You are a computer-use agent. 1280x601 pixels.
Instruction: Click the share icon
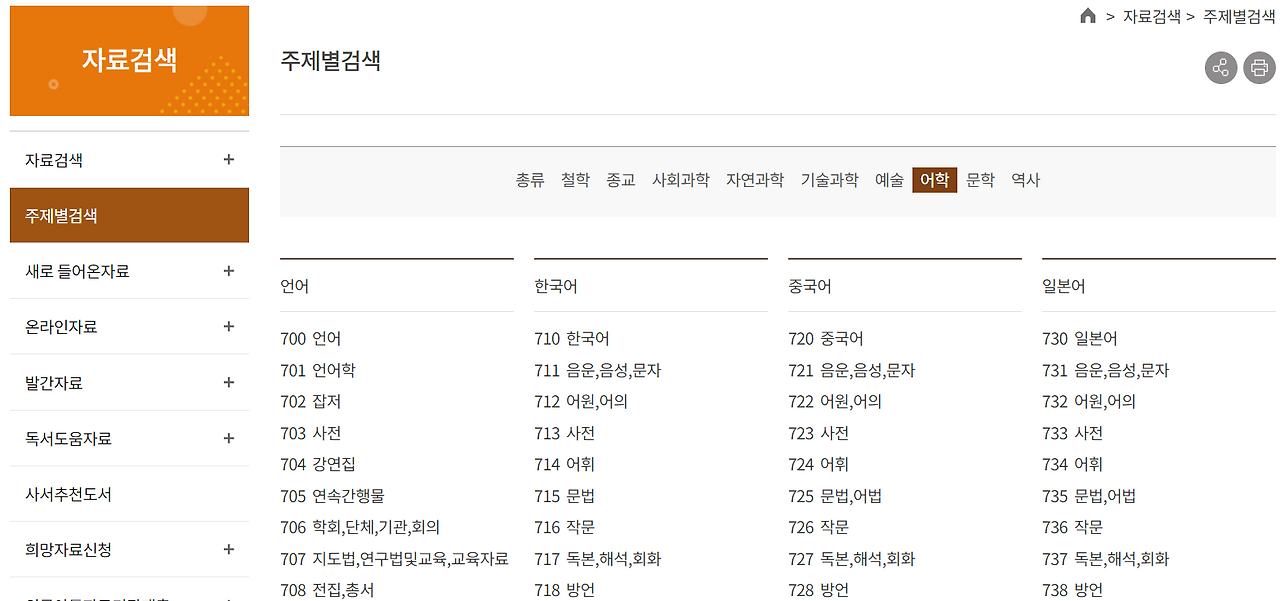pos(1220,68)
